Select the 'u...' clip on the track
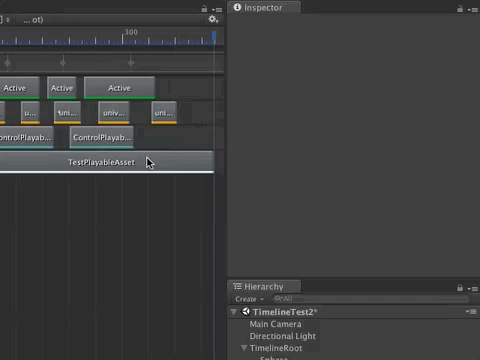 point(30,113)
